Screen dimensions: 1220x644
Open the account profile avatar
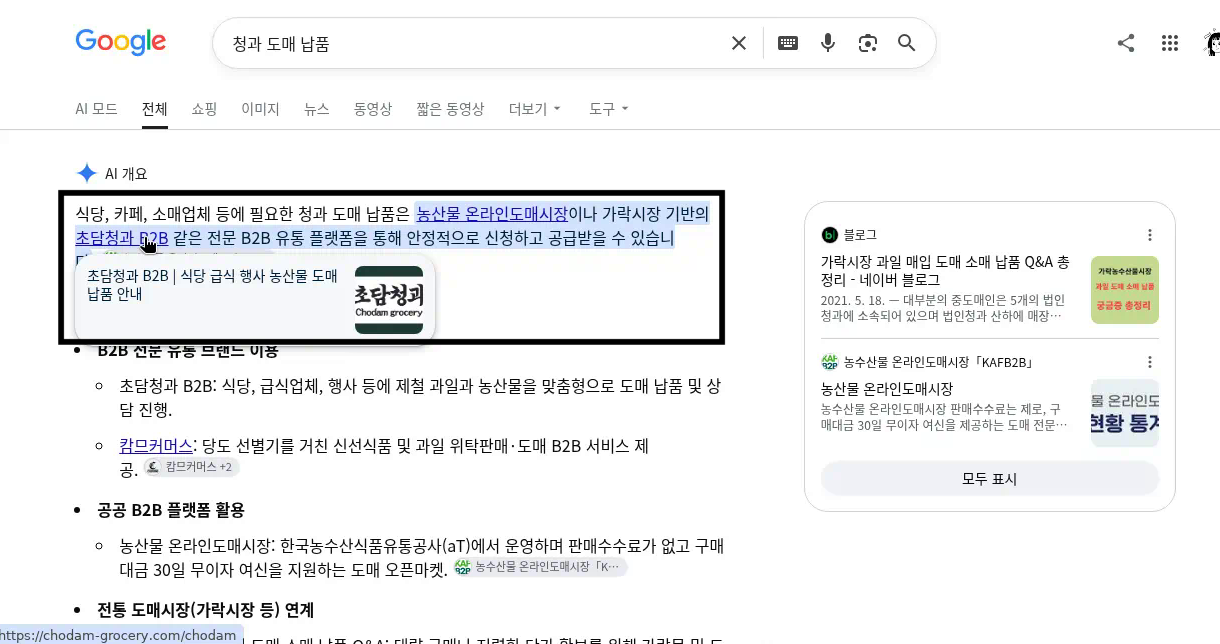pyautogui.click(x=1212, y=43)
